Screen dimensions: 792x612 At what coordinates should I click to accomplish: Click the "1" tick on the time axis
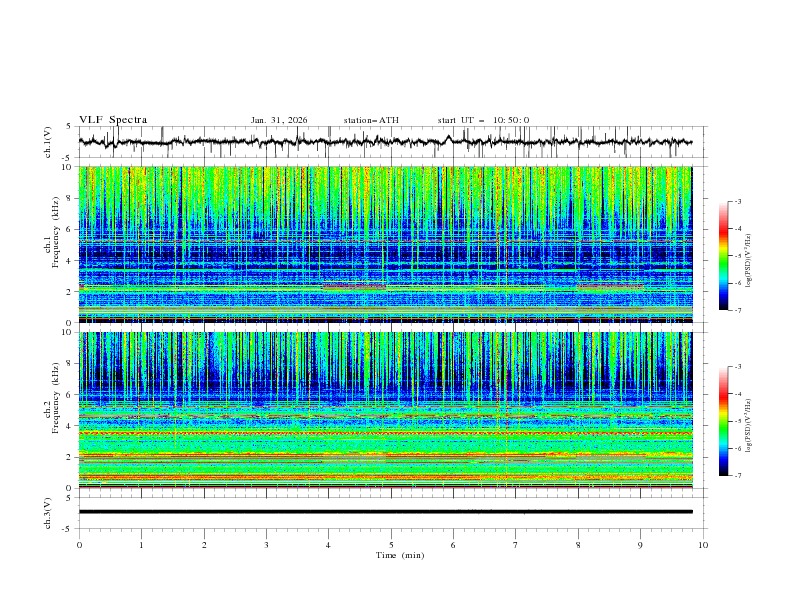[141, 545]
